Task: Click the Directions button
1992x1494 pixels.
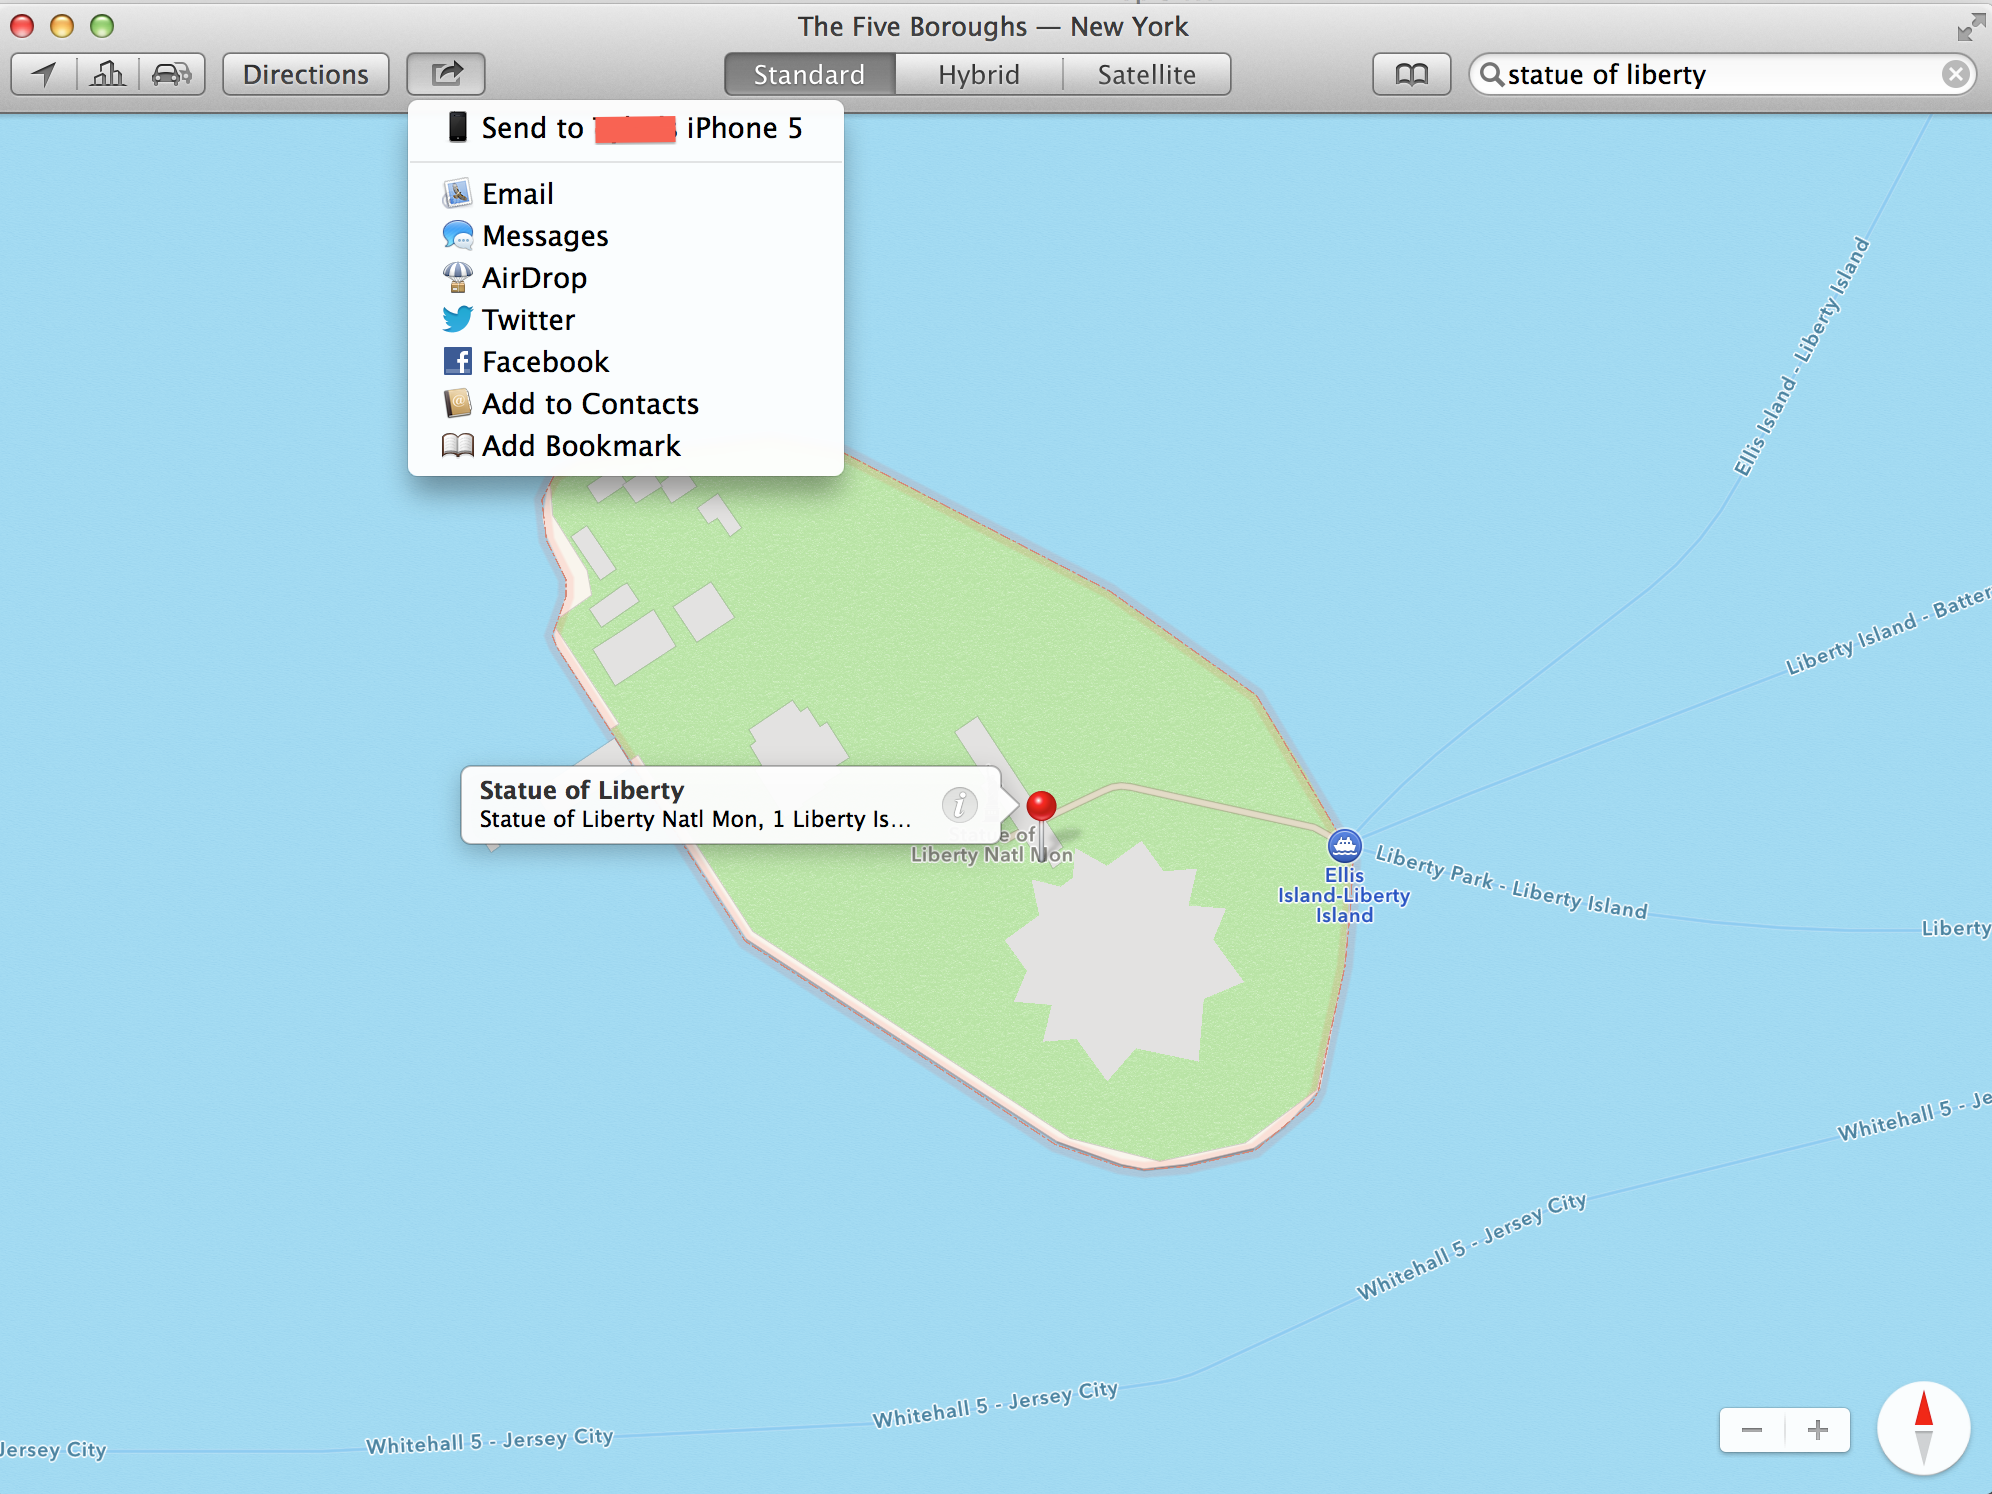Action: coord(306,74)
